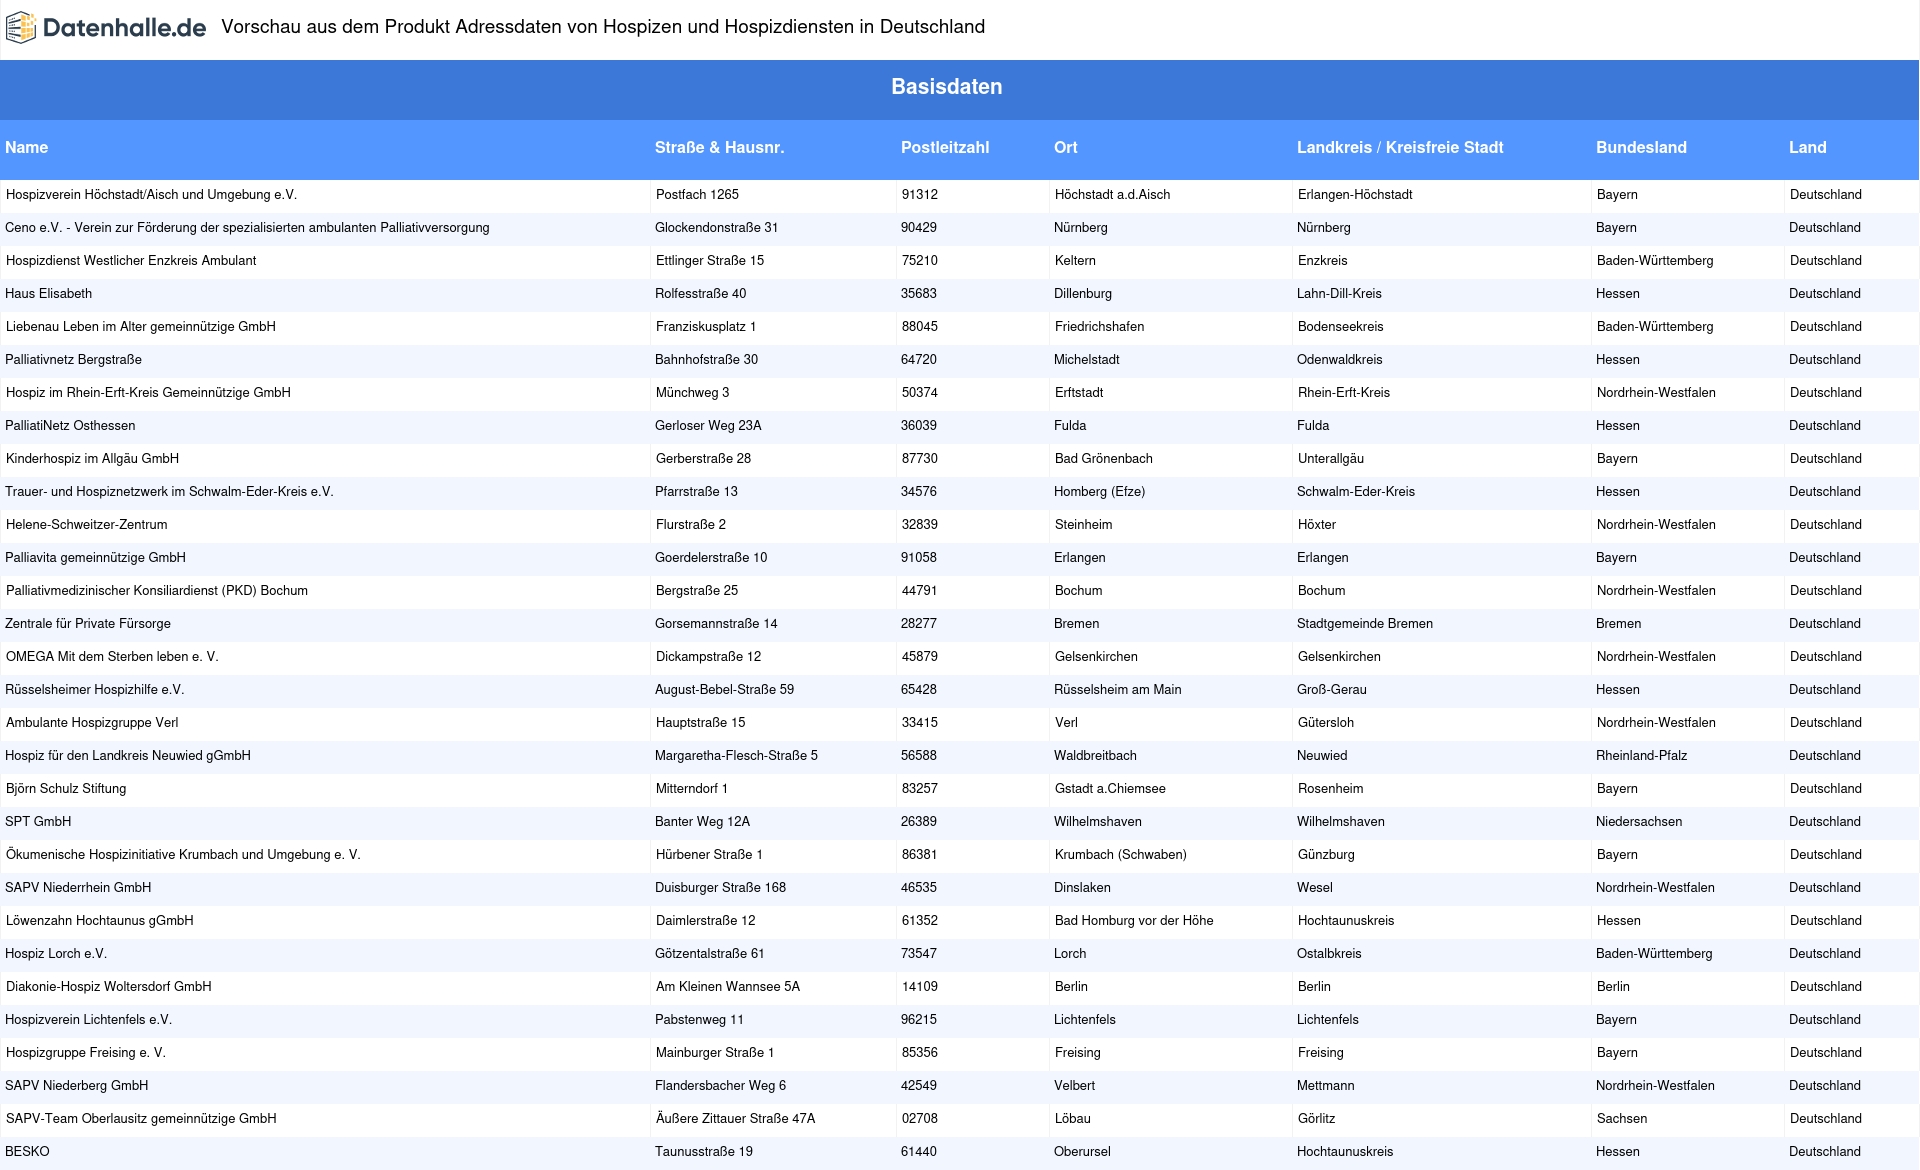The height and width of the screenshot is (1170, 1920).
Task: Select Hospiz im Rhein-Erft-Kreis Gemeinnützige GmbH
Action: click(148, 393)
